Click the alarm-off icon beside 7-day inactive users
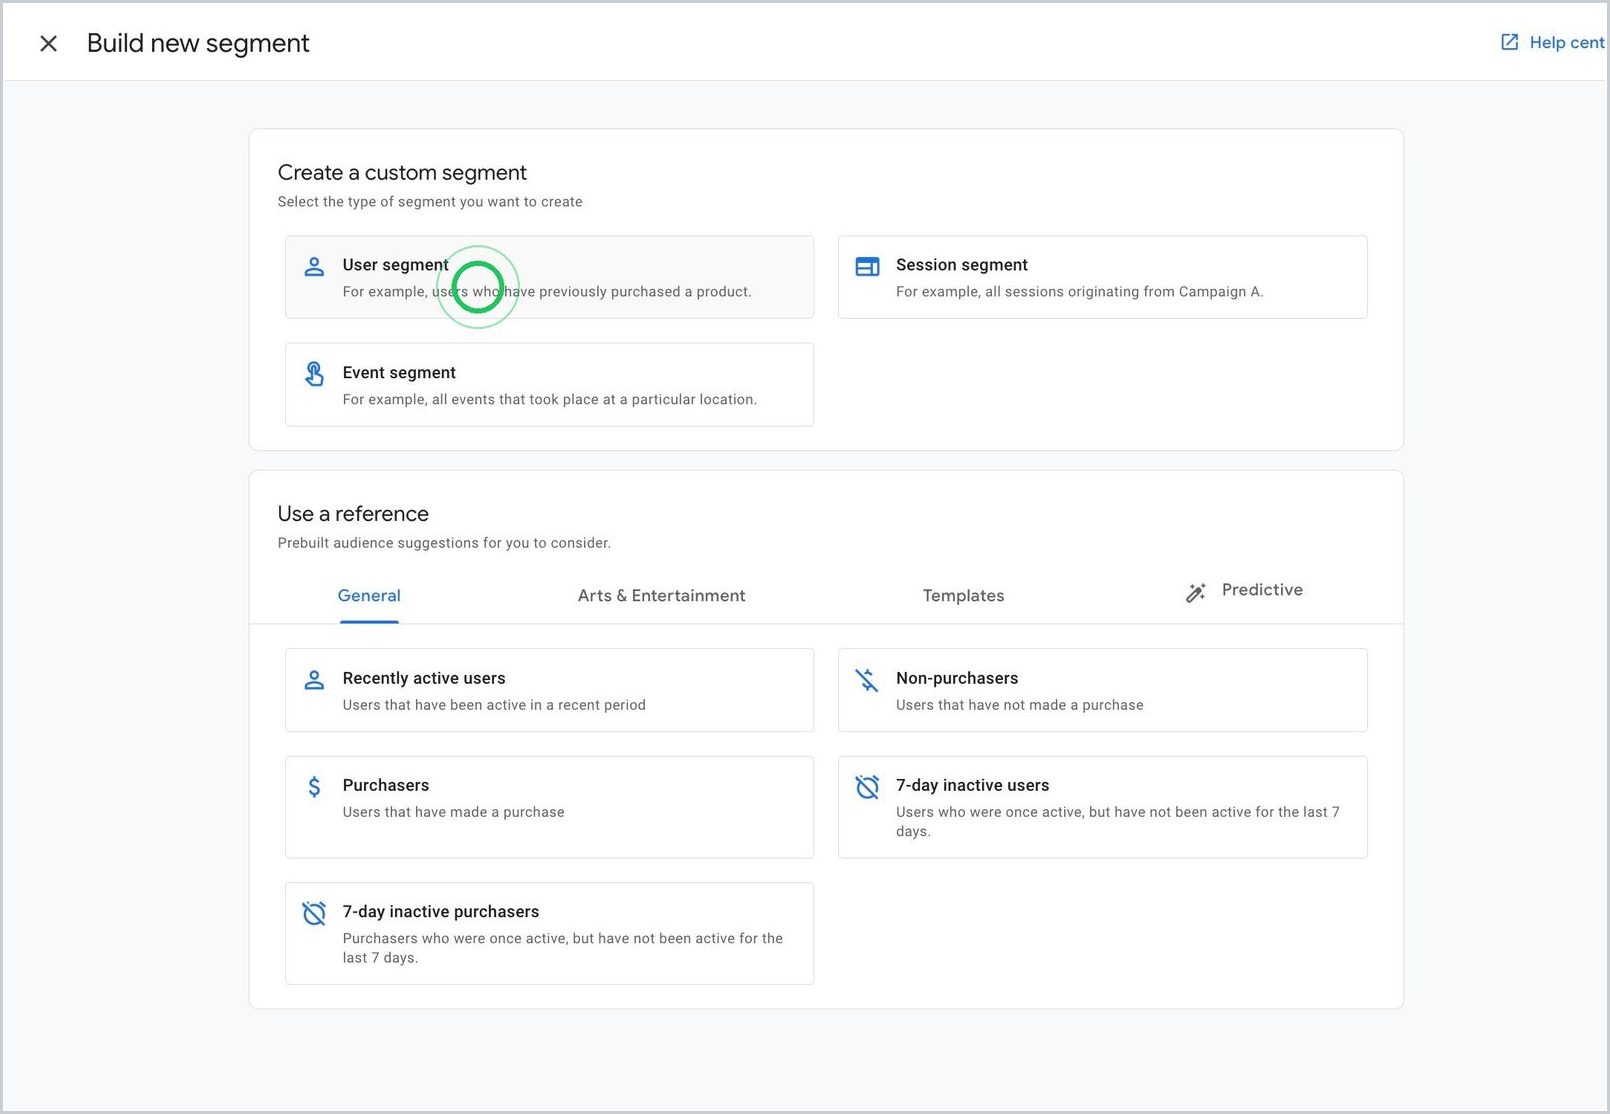This screenshot has width=1610, height=1114. click(x=867, y=787)
